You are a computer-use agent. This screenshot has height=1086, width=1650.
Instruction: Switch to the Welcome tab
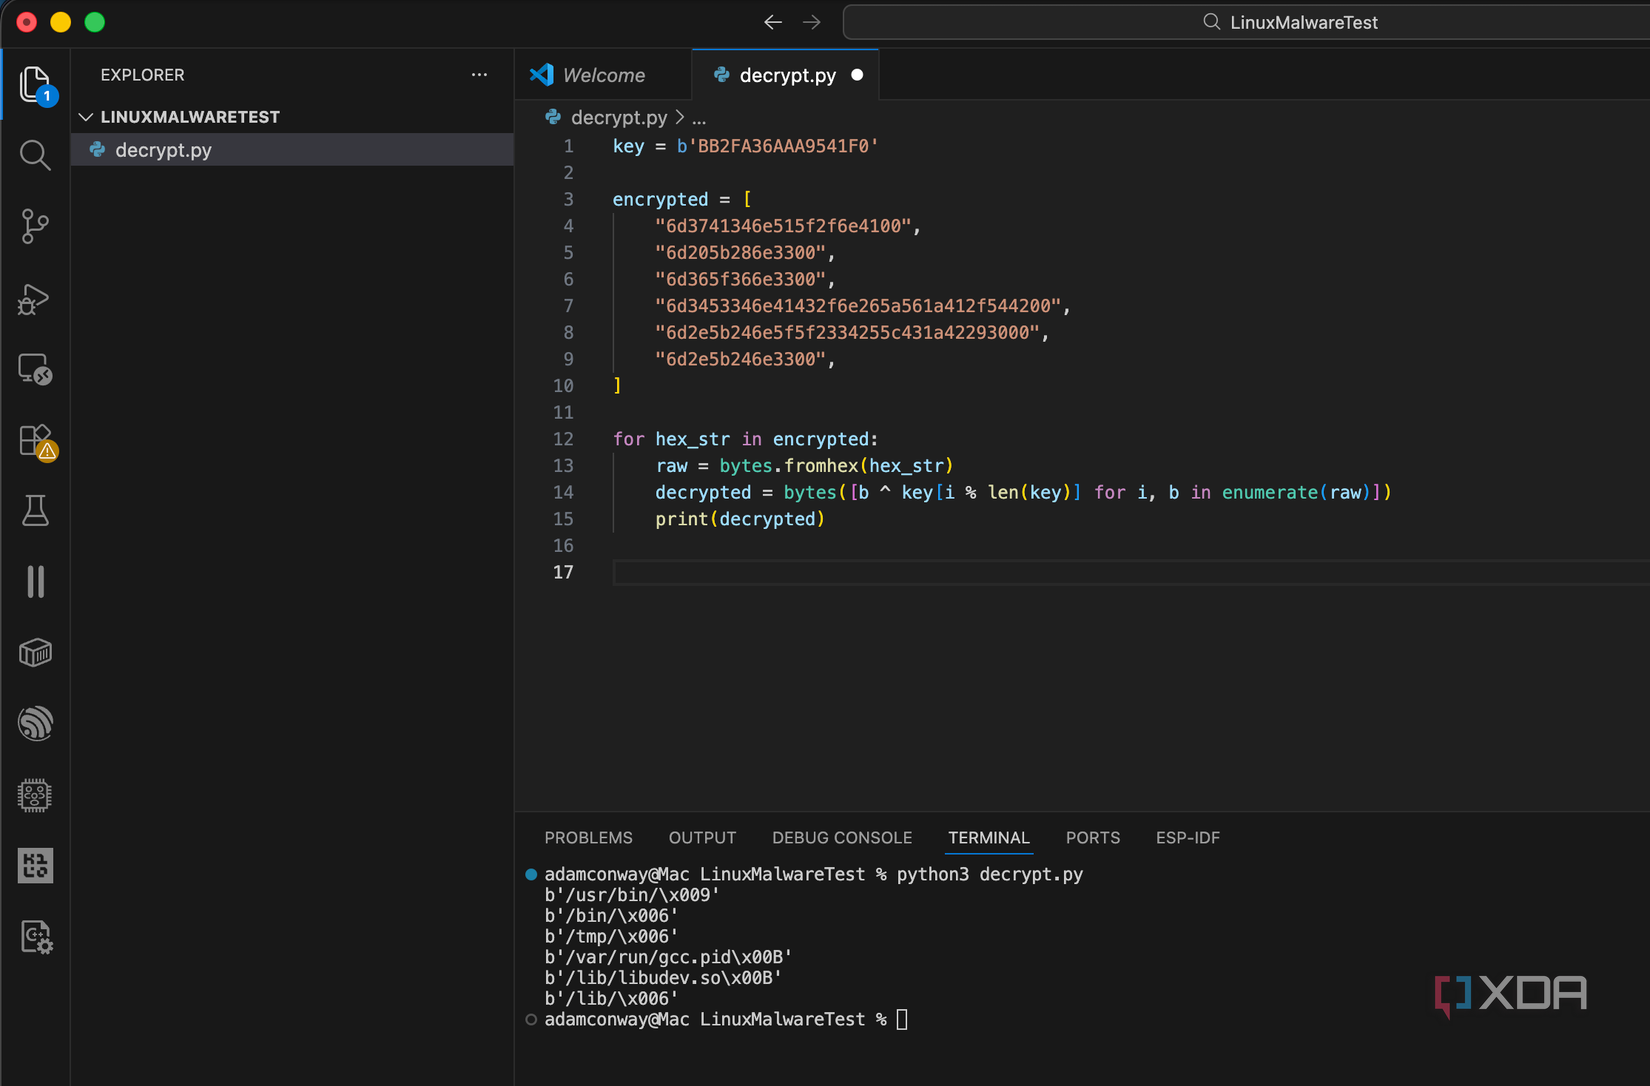tap(602, 74)
